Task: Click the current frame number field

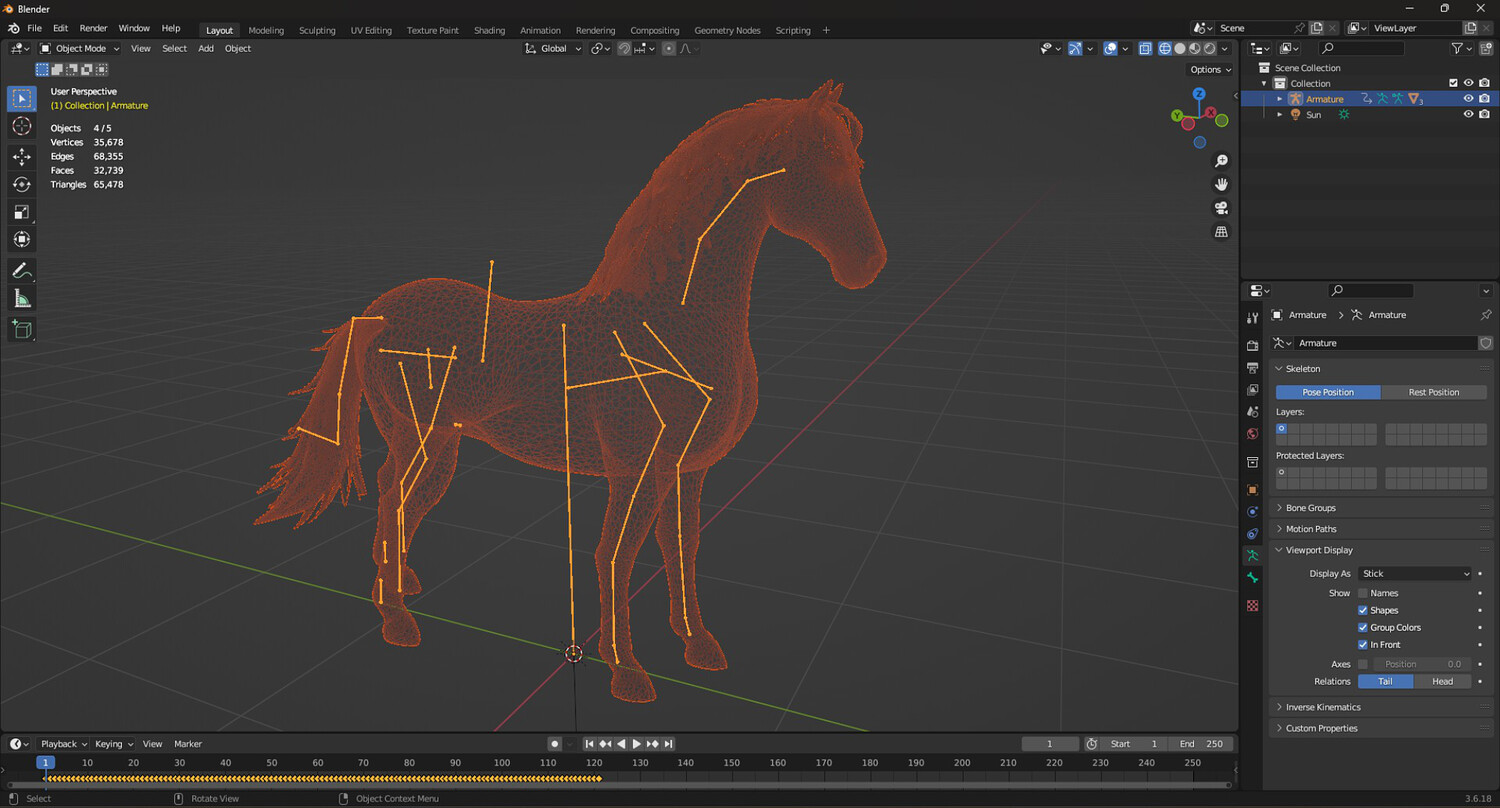Action: click(x=1050, y=744)
